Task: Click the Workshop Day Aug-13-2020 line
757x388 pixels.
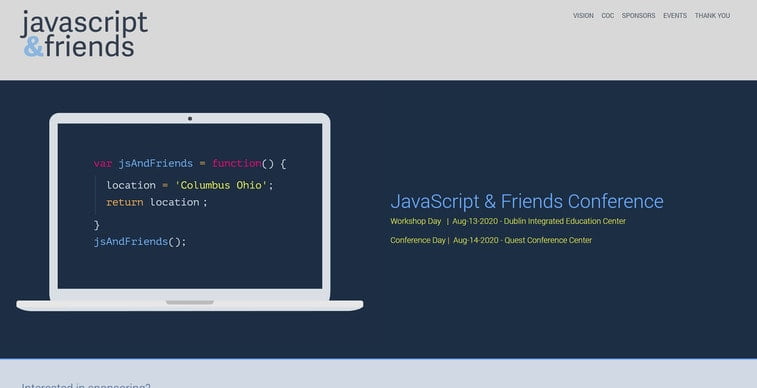Action: (x=508, y=221)
